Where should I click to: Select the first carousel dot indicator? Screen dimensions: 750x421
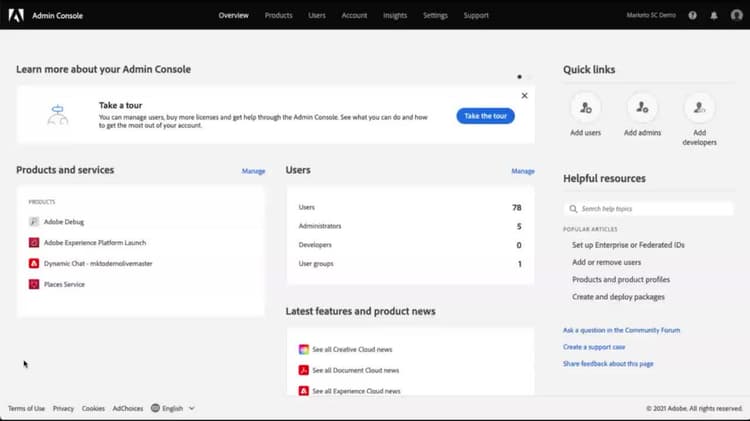pyautogui.click(x=519, y=77)
